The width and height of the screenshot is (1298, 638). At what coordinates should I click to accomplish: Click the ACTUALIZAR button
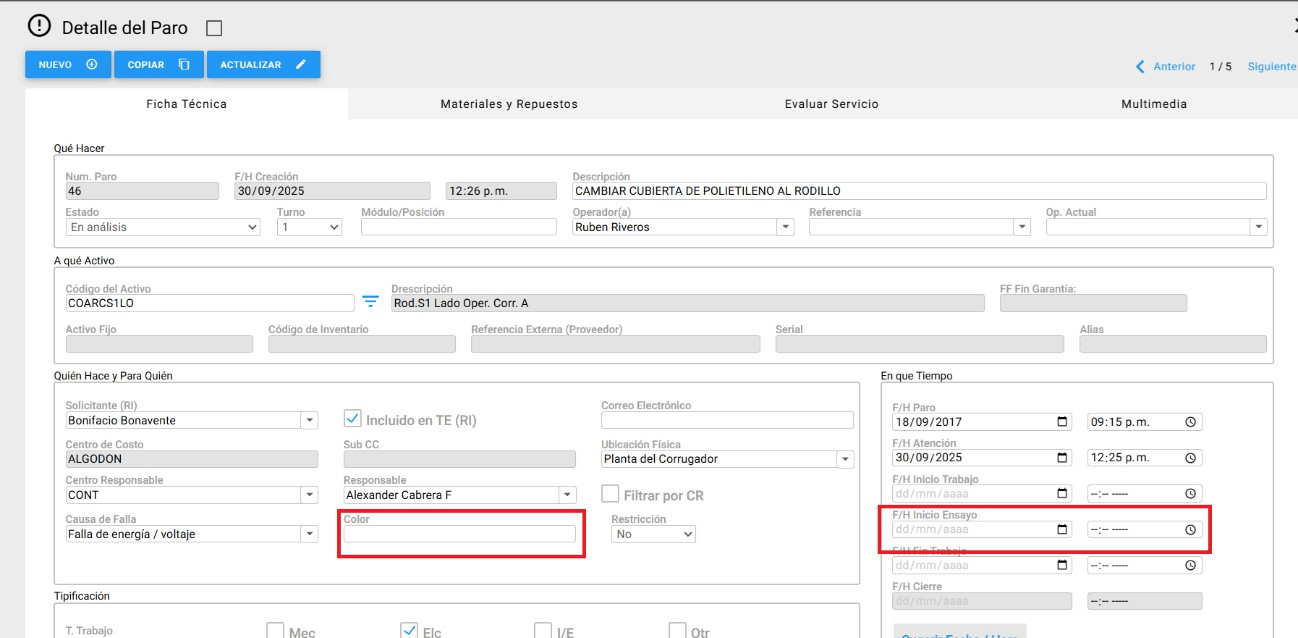pyautogui.click(x=263, y=65)
